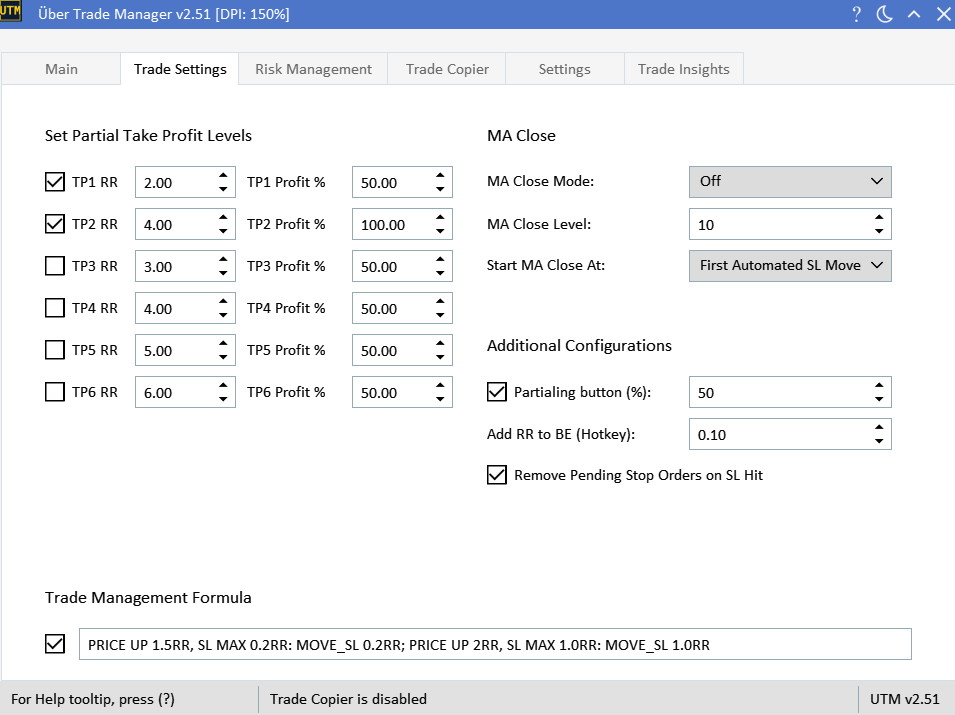
Task: Open the Trade Copier tab
Action: pyautogui.click(x=447, y=69)
